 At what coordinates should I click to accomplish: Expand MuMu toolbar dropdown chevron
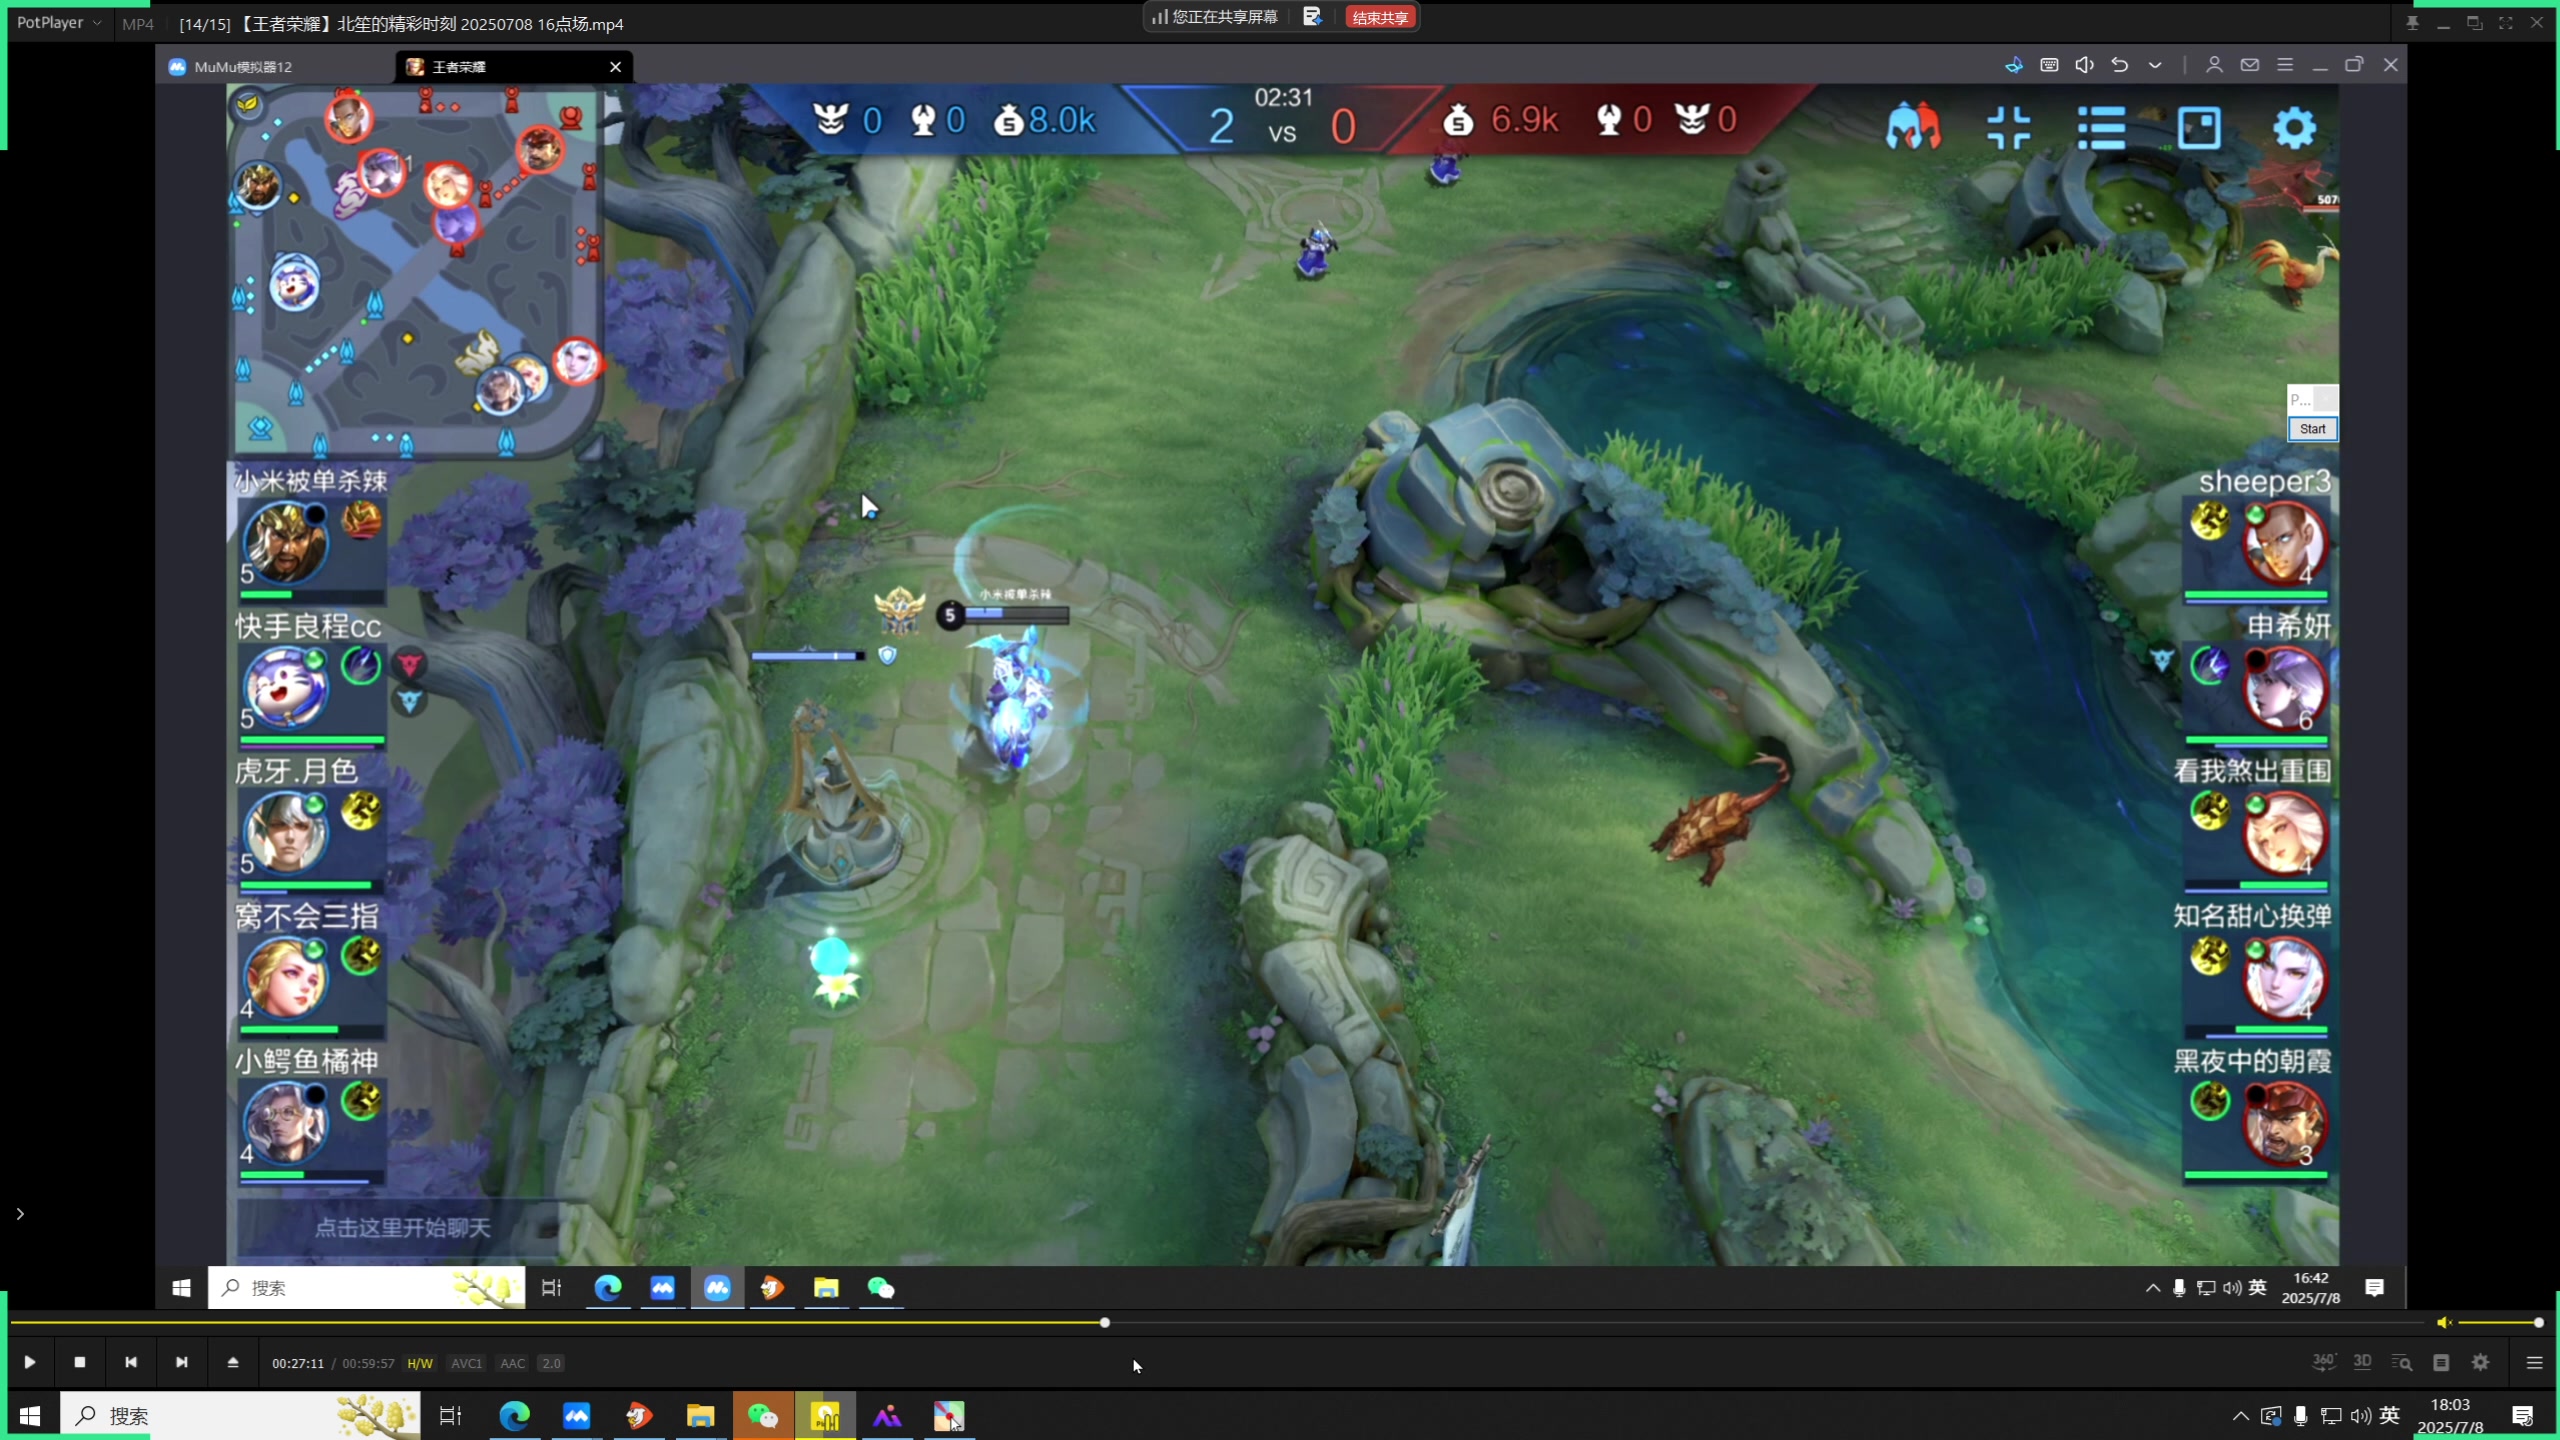click(2155, 65)
